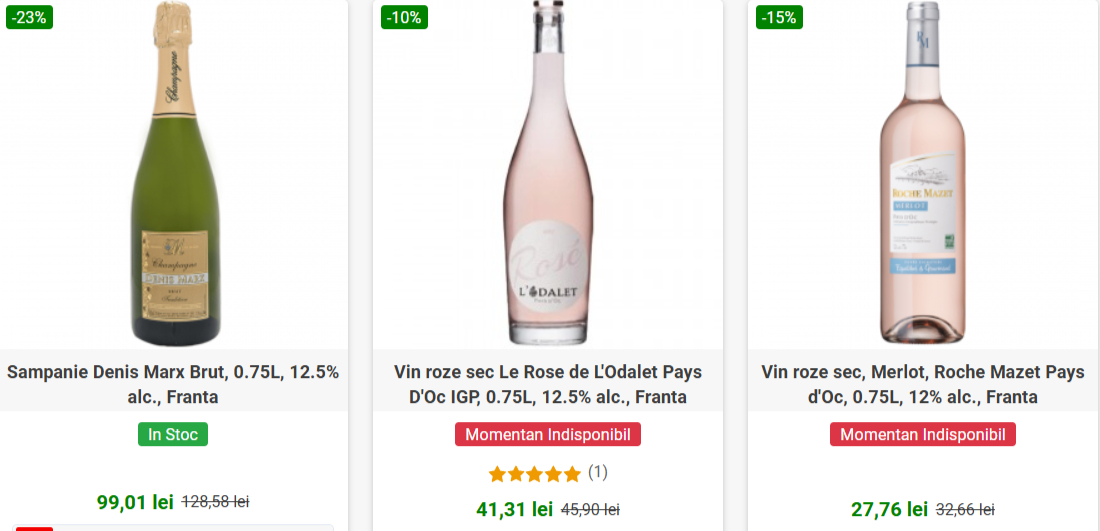
Task: Click the crossed-out 45,90 lei price
Action: (x=590, y=509)
